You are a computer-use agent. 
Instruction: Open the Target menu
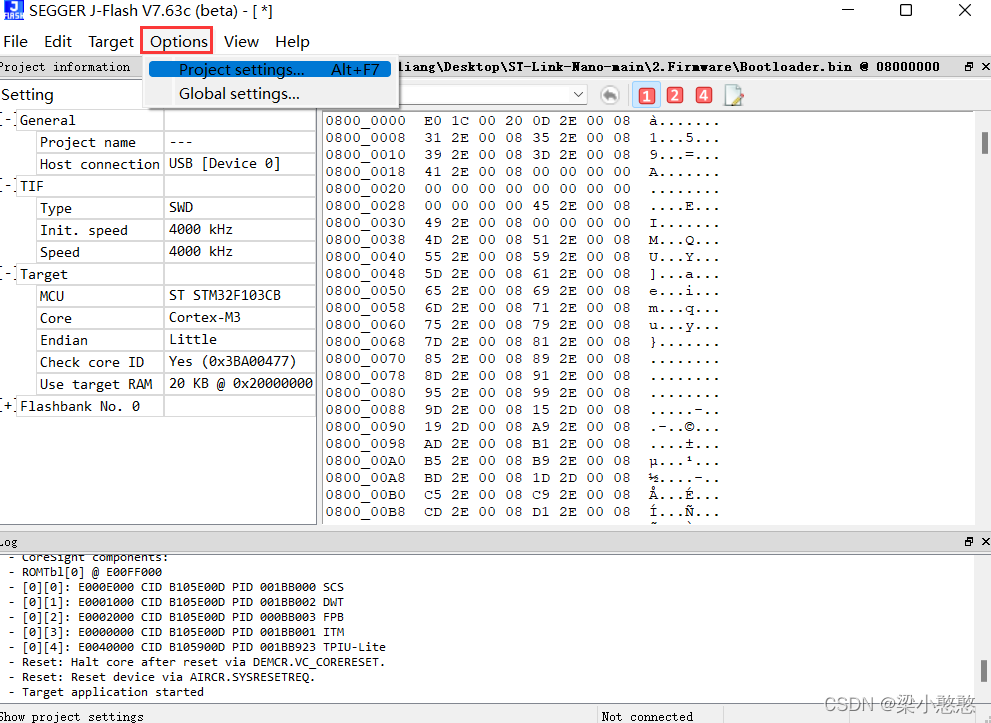[x=111, y=42]
